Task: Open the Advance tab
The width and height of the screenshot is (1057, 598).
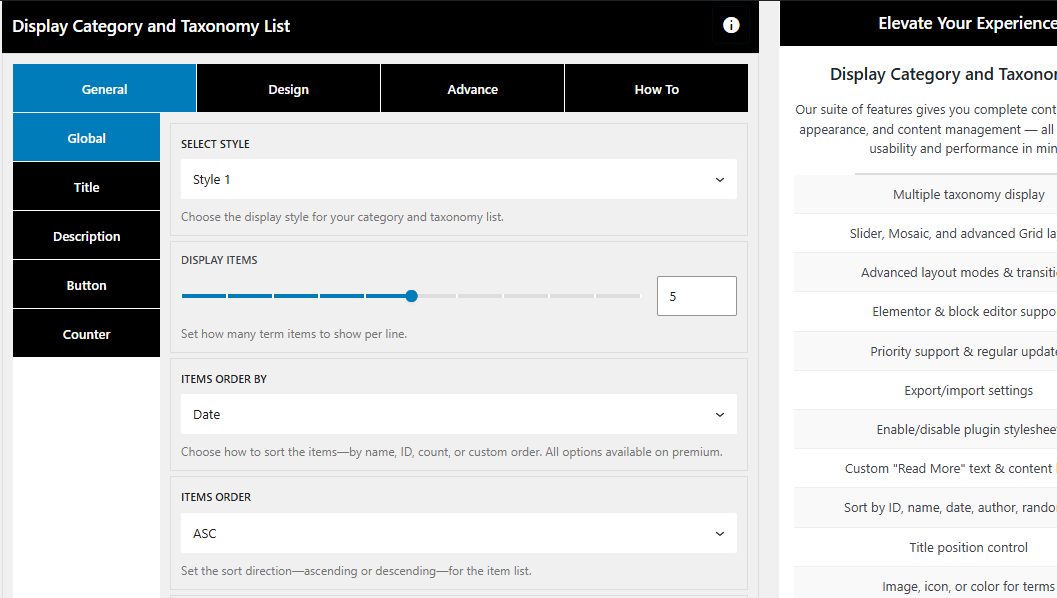Action: (x=472, y=89)
